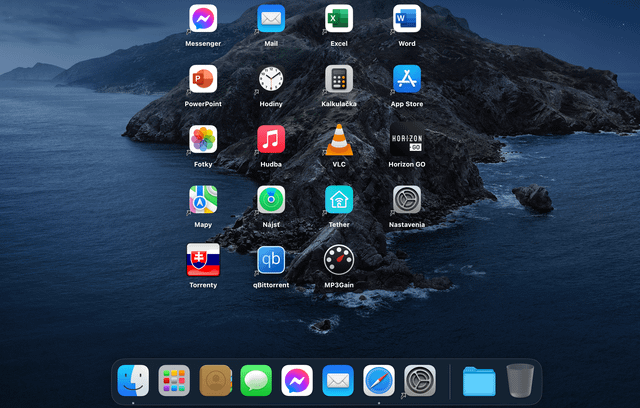Viewport: 640px width, 408px height.
Task: Open the Fotky photos icon
Action: pos(203,139)
